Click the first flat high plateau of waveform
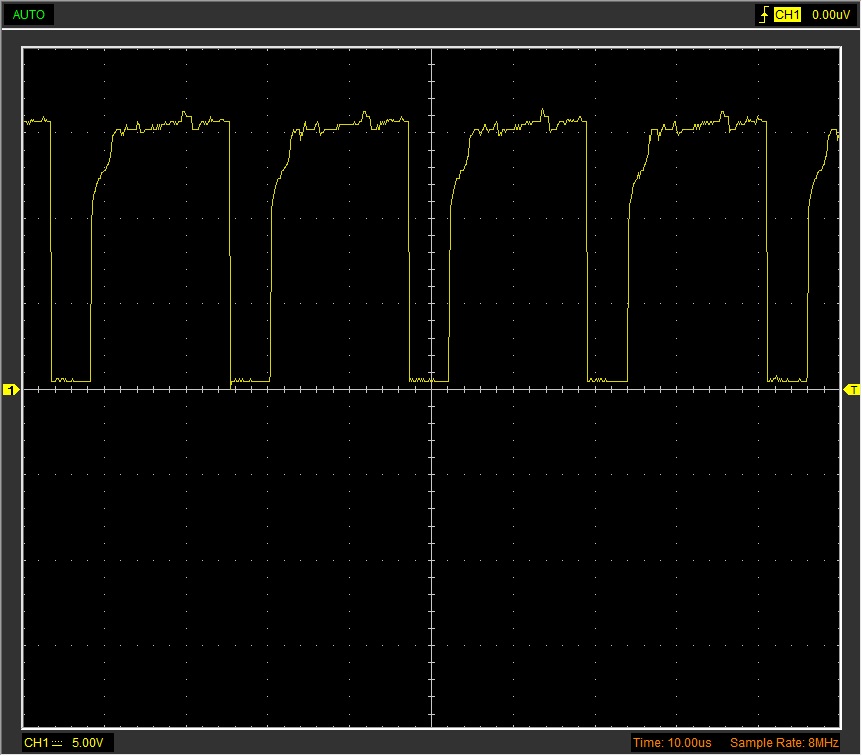Viewport: 862px width, 756px height. pyautogui.click(x=170, y=125)
